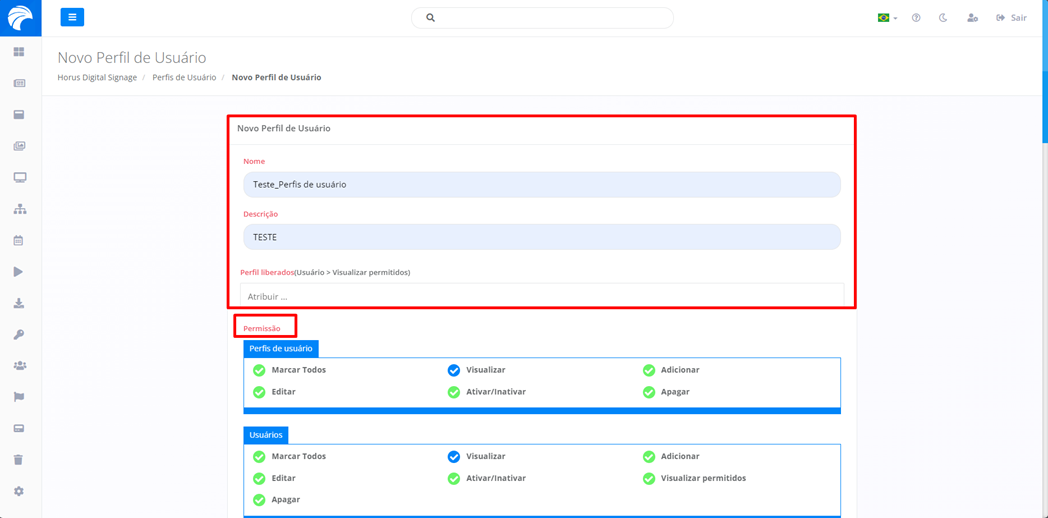Viewport: 1048px width, 518px height.
Task: Click the Usuários permission section tab
Action: coord(266,435)
